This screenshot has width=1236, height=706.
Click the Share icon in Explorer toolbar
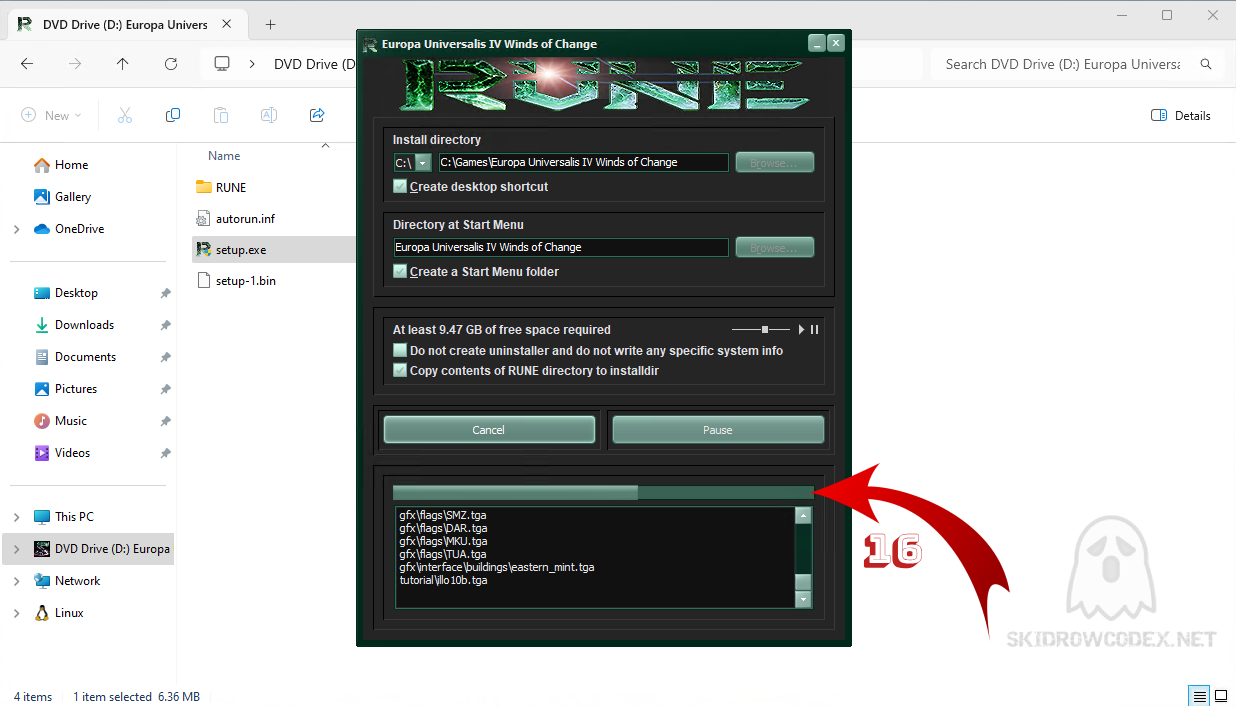[317, 115]
